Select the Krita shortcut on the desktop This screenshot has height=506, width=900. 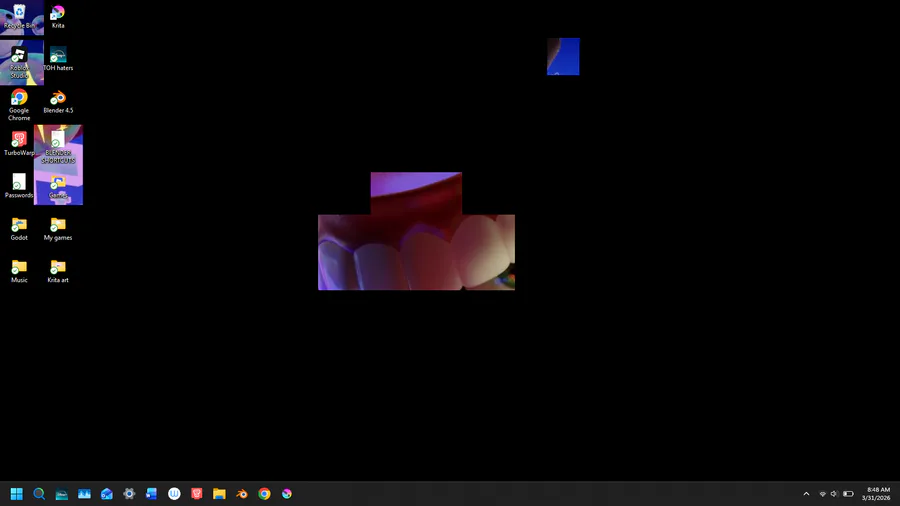[x=58, y=17]
